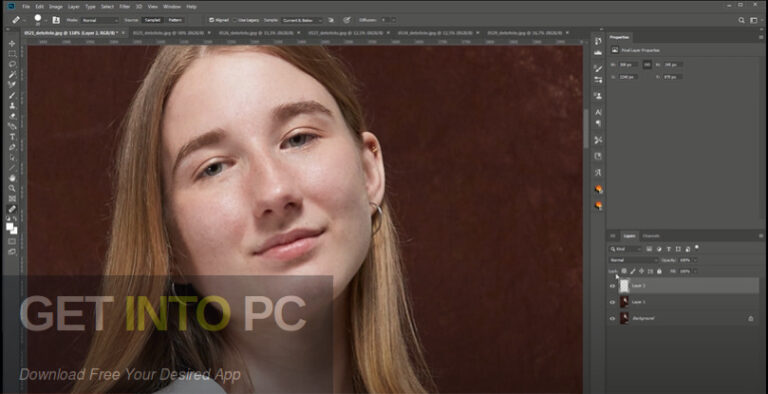Viewport: 768px width, 394px height.
Task: Select the Move tool
Action: pyautogui.click(x=12, y=44)
